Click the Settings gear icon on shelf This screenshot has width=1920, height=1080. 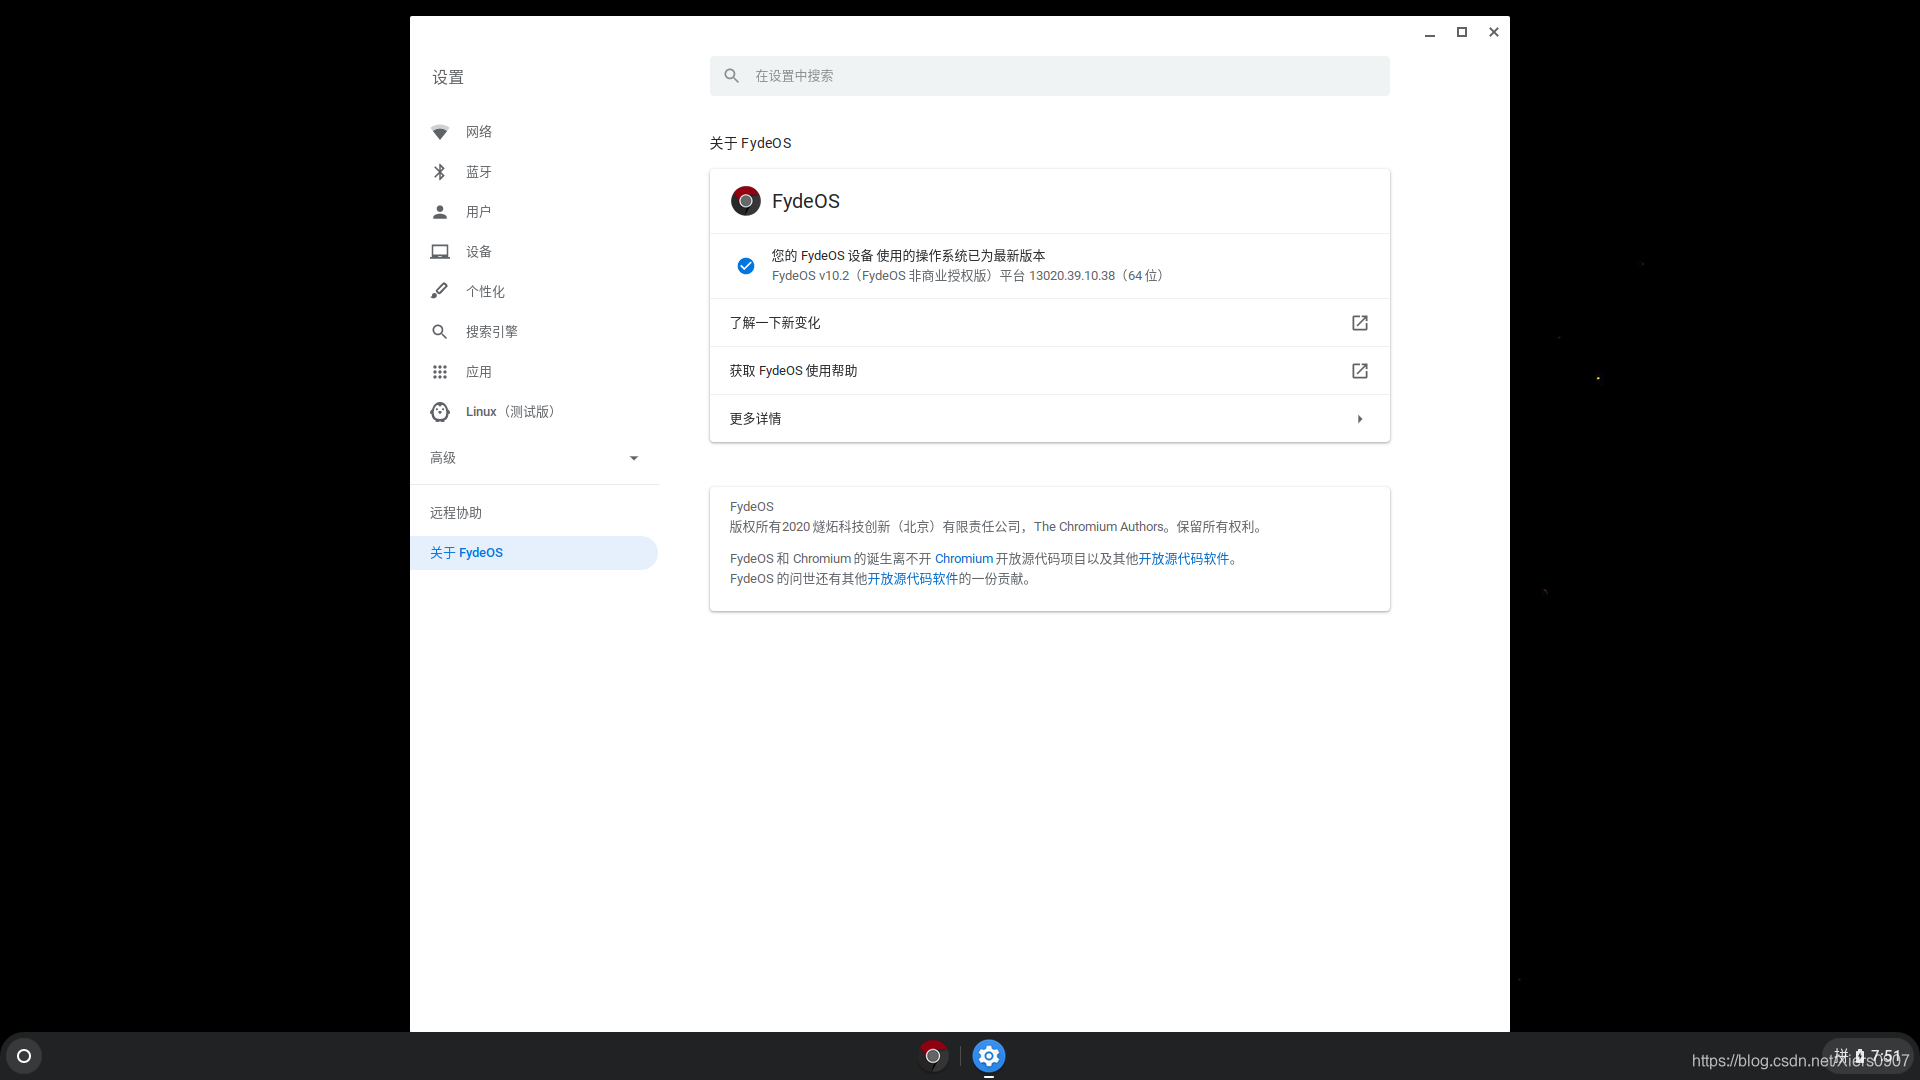tap(989, 1056)
